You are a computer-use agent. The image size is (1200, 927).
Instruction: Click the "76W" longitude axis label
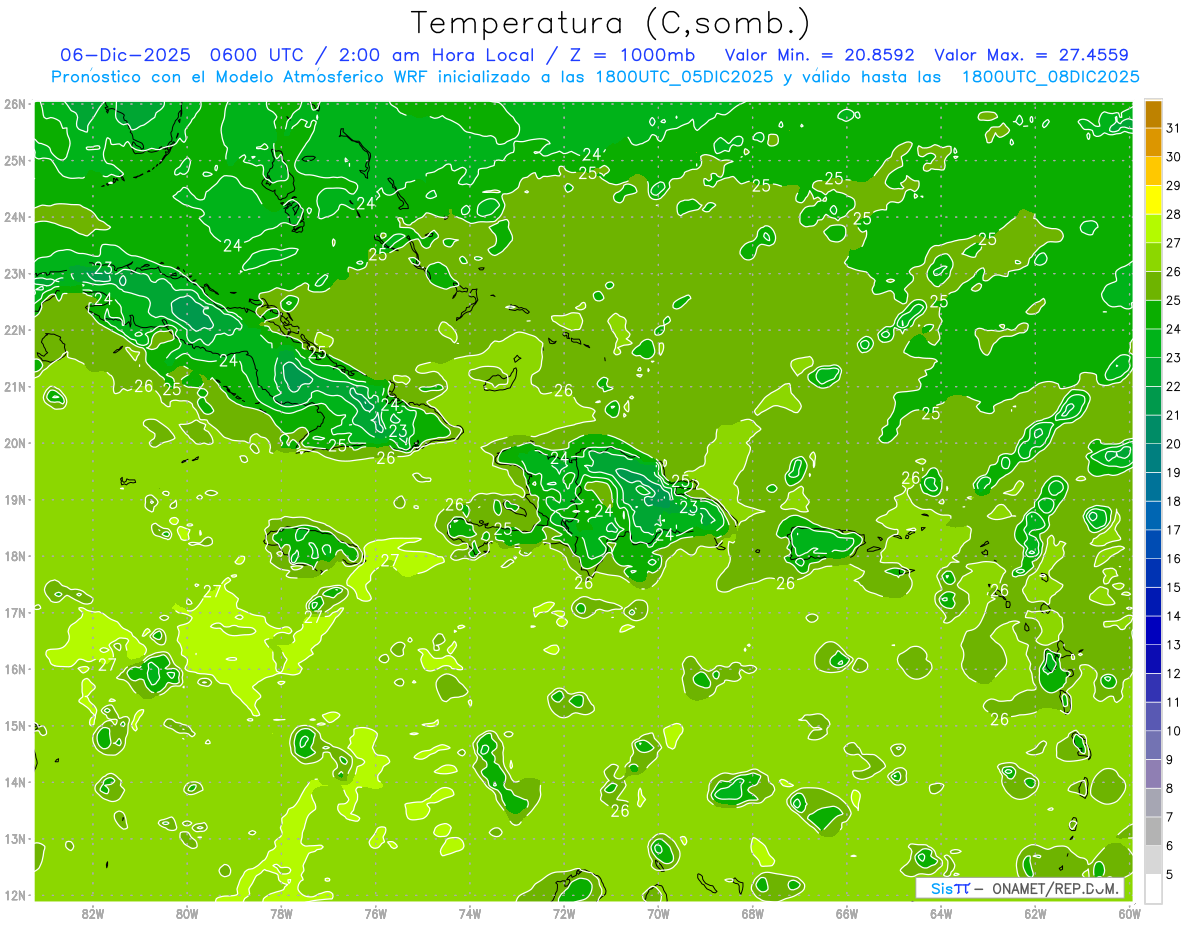click(375, 912)
